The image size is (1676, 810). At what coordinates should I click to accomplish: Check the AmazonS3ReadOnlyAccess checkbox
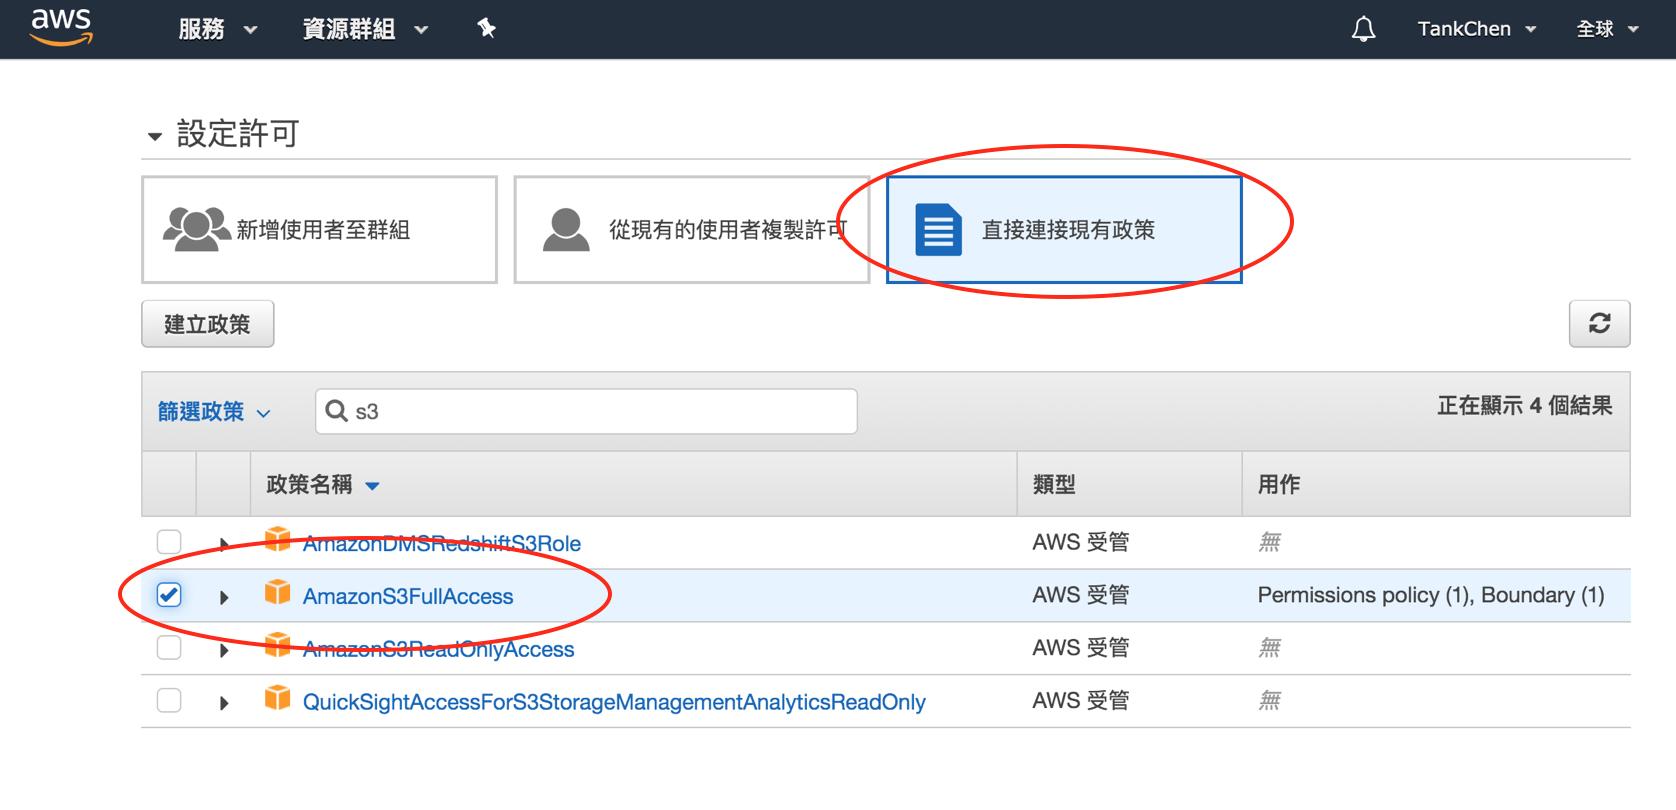click(169, 648)
